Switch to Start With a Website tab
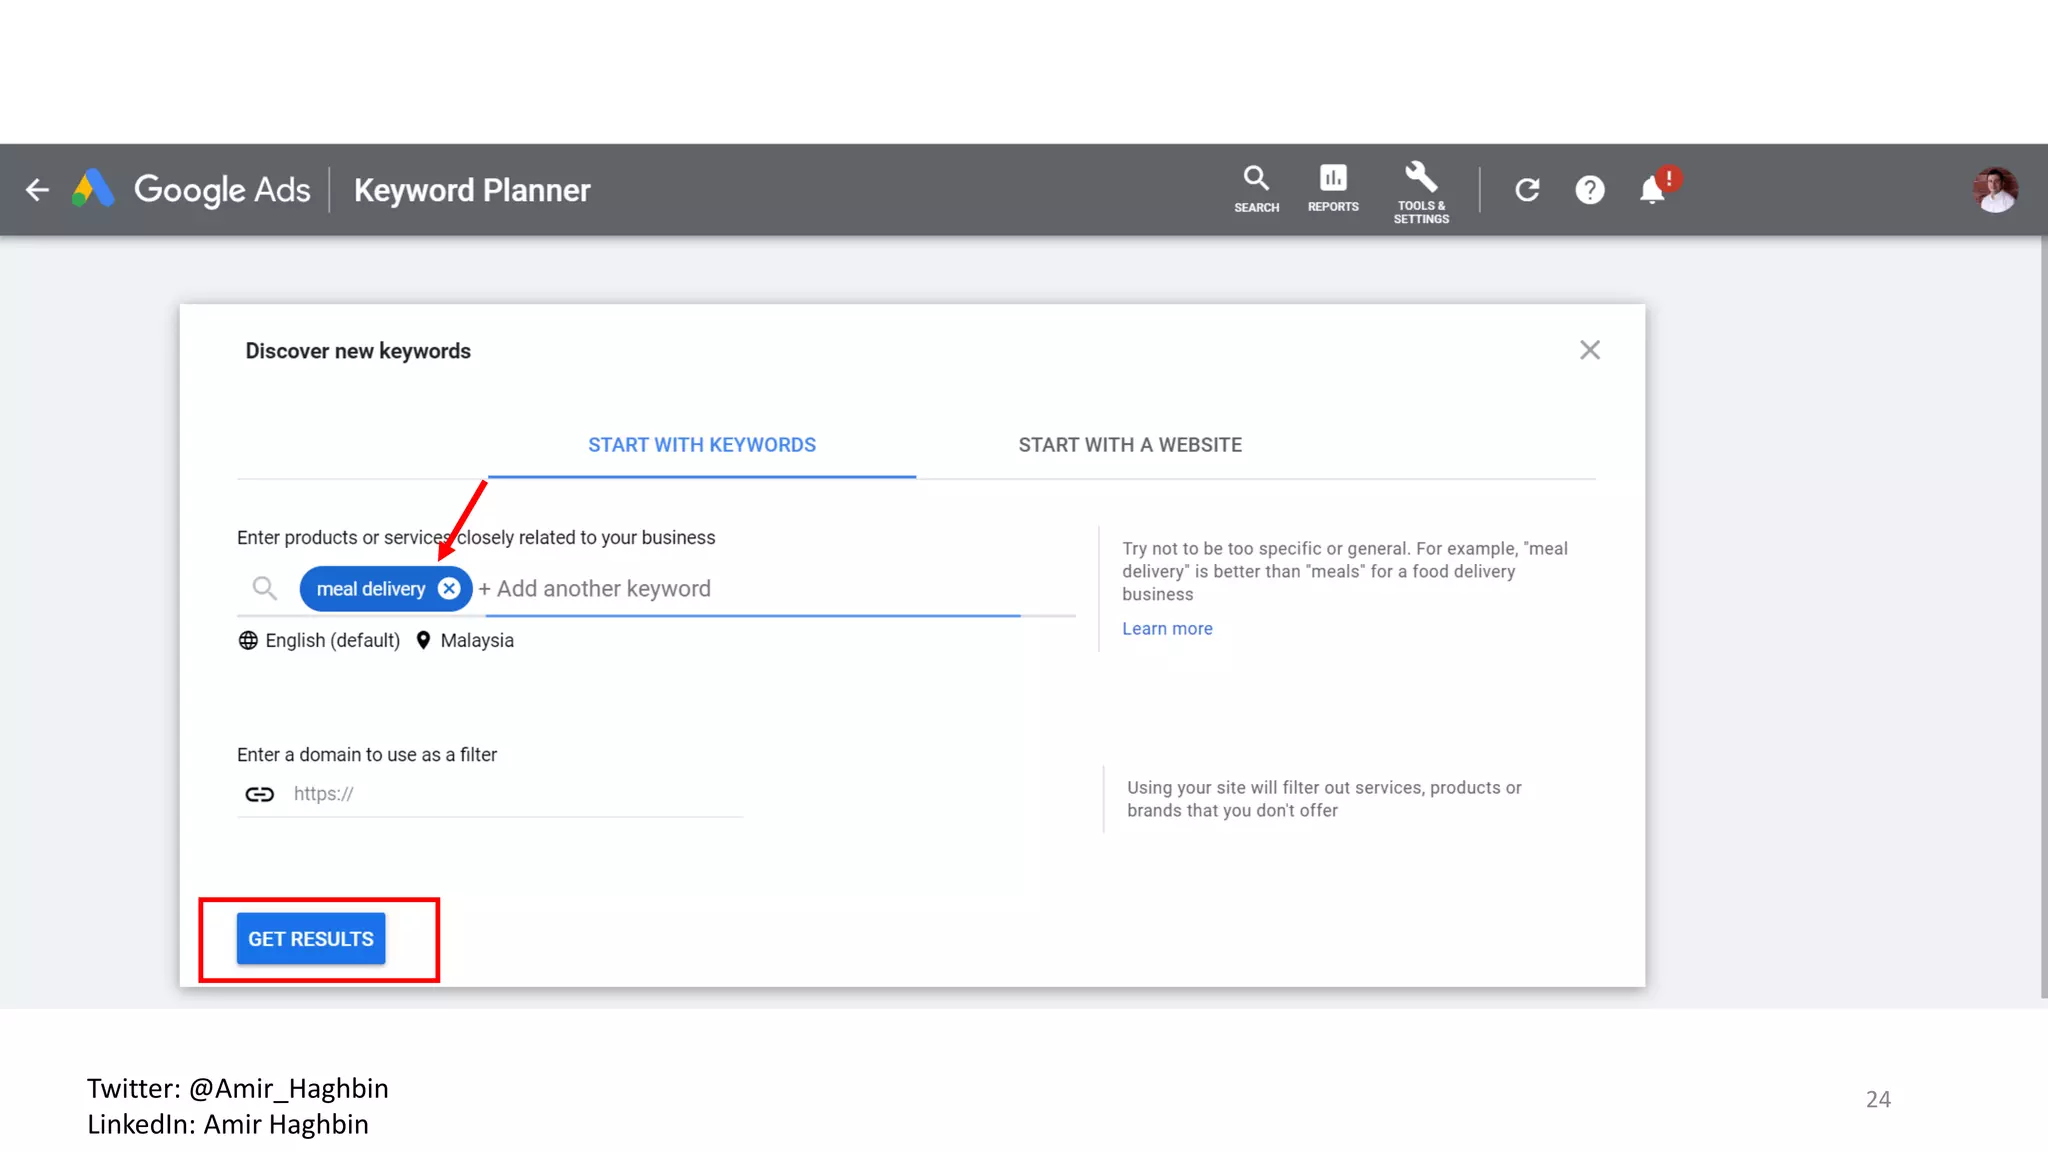 click(x=1130, y=445)
